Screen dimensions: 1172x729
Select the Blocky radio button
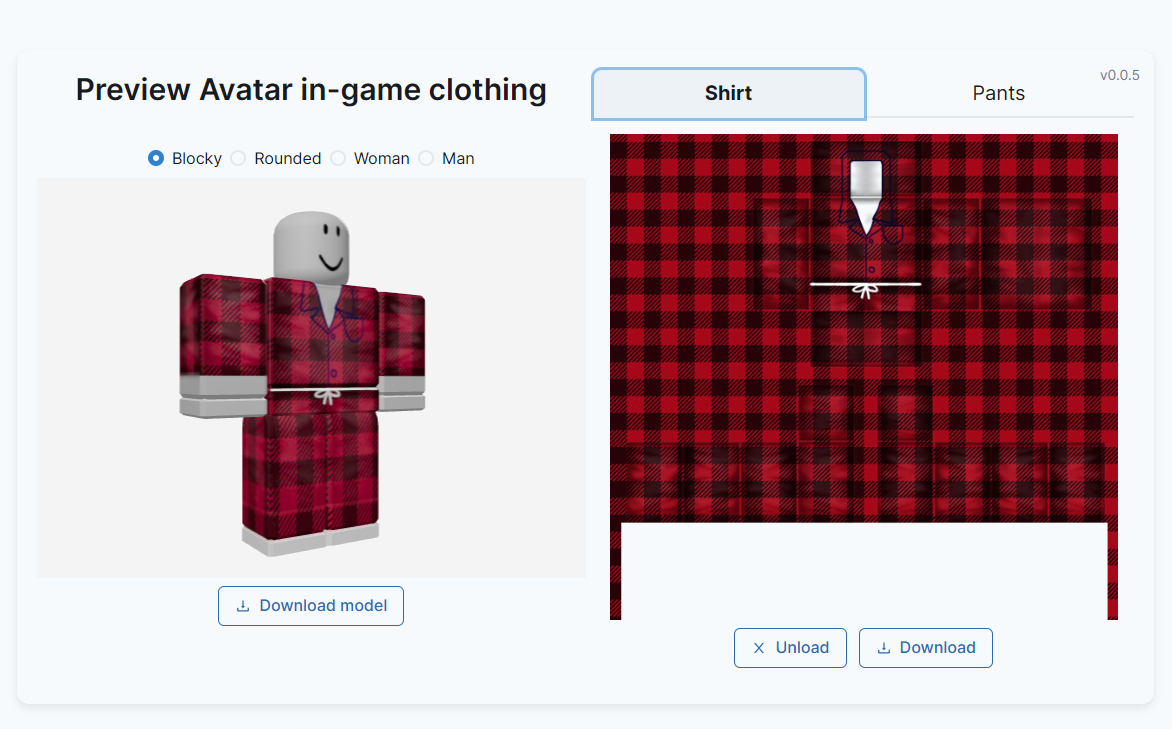[155, 159]
